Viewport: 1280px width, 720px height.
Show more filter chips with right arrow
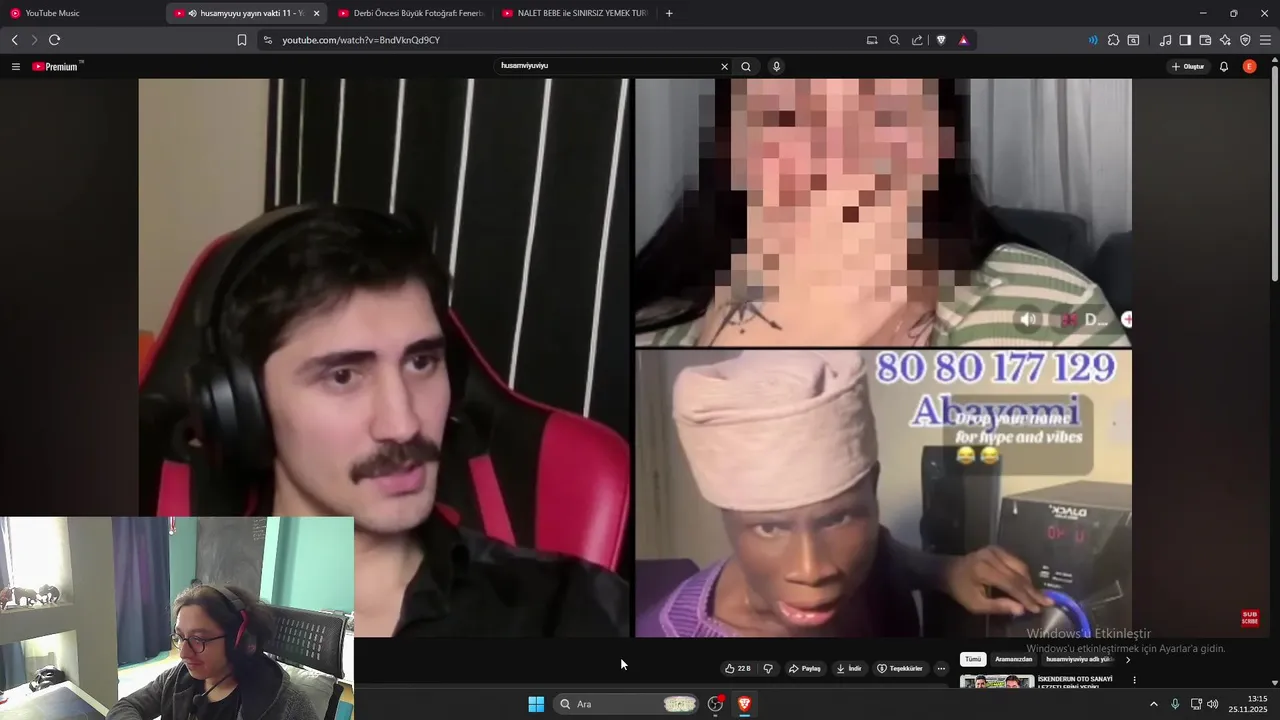pyautogui.click(x=1128, y=660)
